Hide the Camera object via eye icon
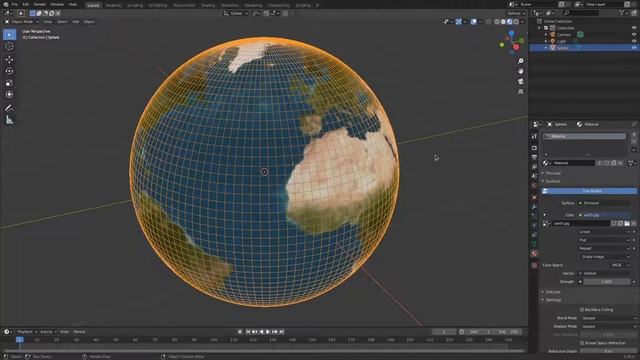The width and height of the screenshot is (640, 360). (x=634, y=35)
